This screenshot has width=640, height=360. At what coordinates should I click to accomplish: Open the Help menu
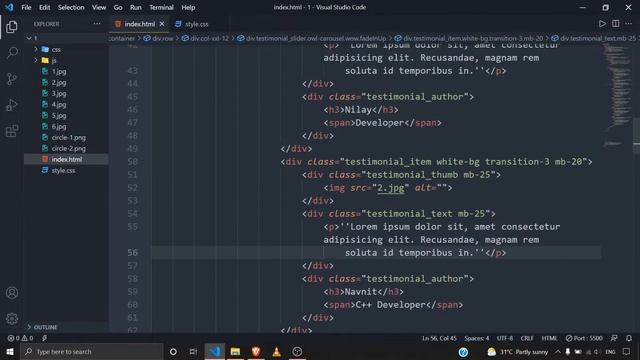coord(188,7)
